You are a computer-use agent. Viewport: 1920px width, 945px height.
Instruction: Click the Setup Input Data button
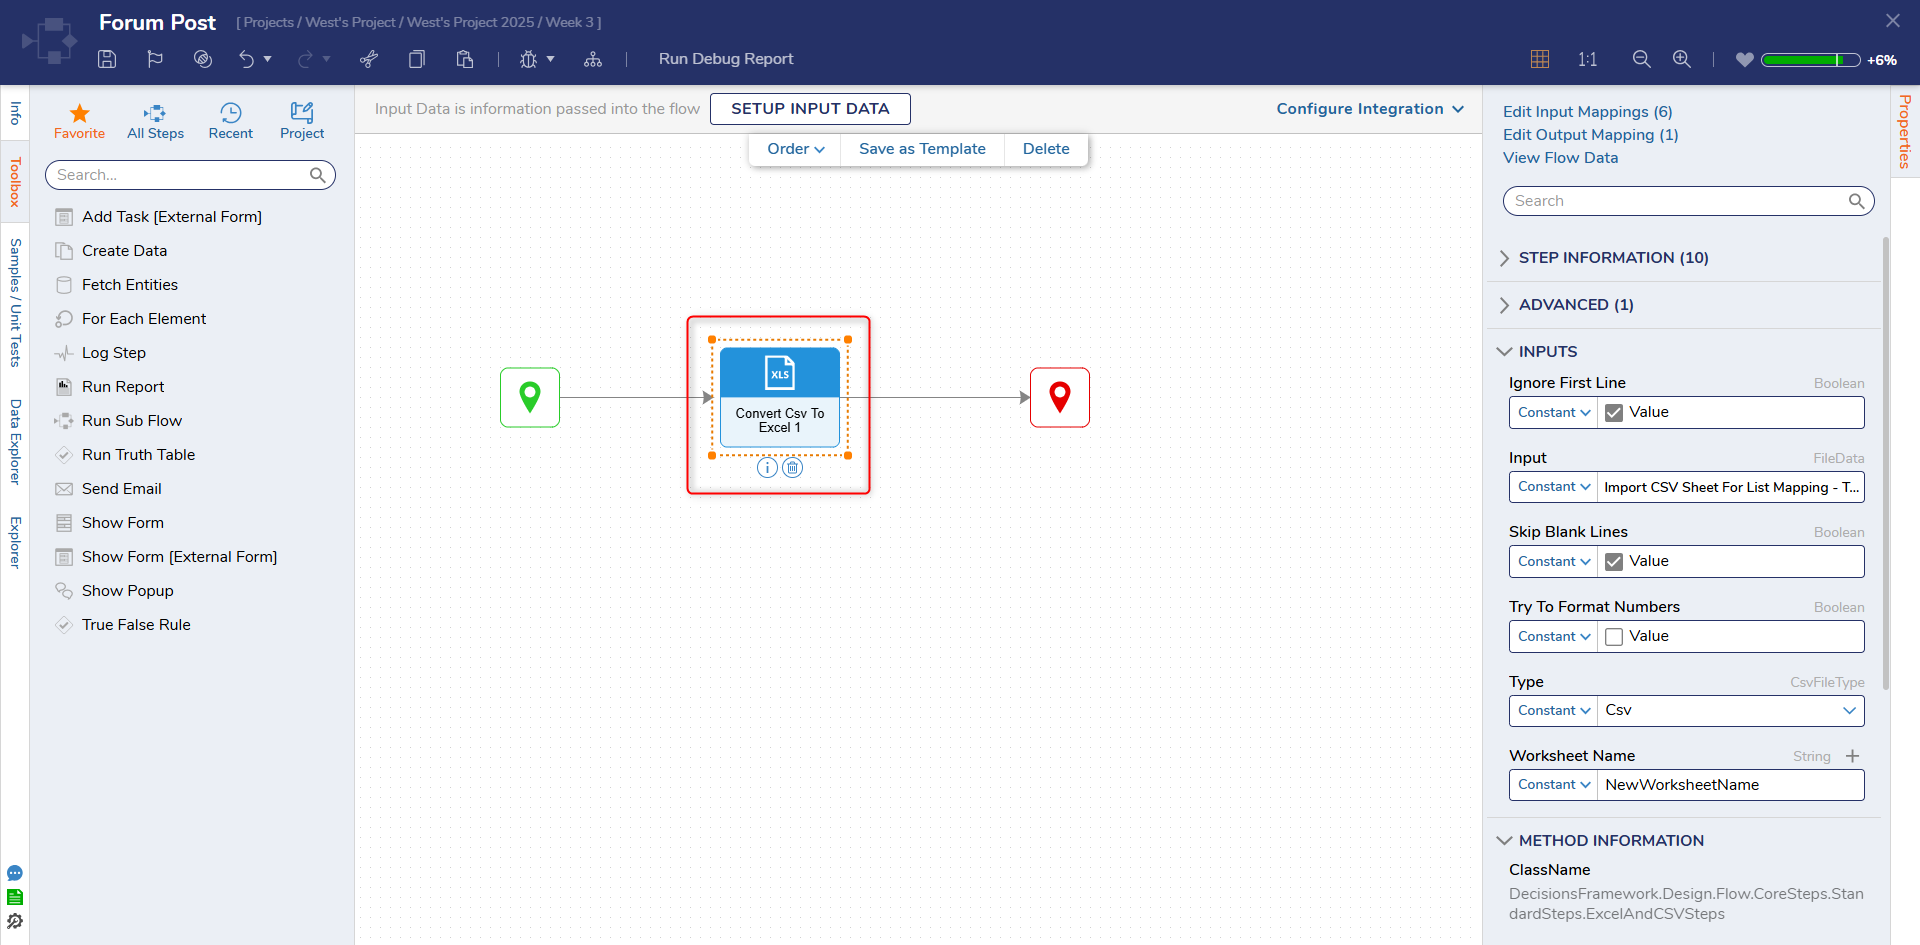810,109
